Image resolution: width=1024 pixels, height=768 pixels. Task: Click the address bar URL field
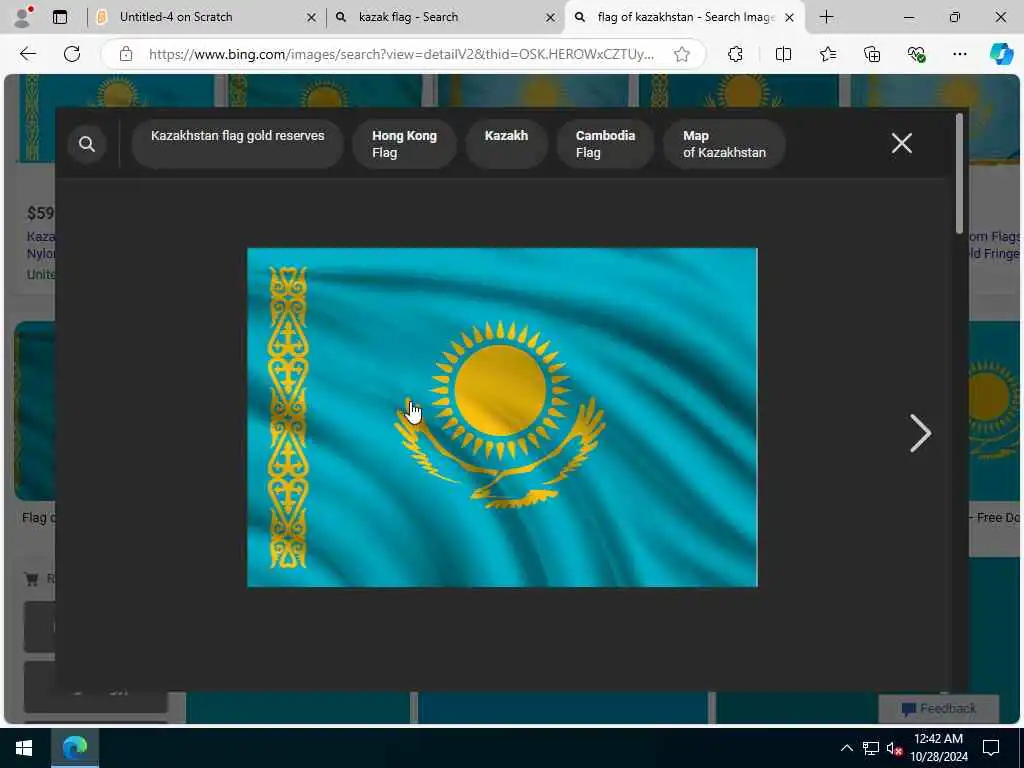click(x=402, y=54)
